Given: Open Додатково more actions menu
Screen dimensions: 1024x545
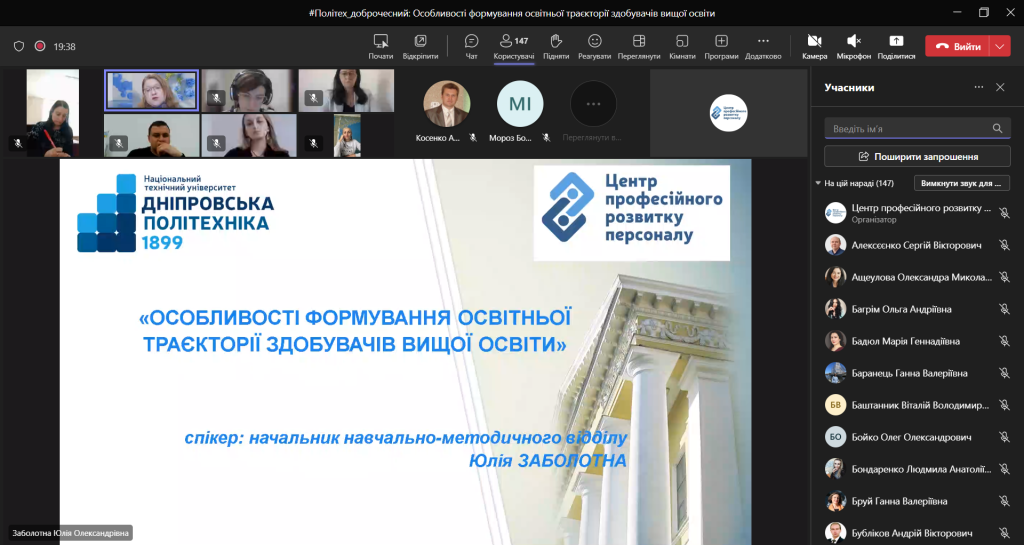Looking at the screenshot, I should click(763, 46).
